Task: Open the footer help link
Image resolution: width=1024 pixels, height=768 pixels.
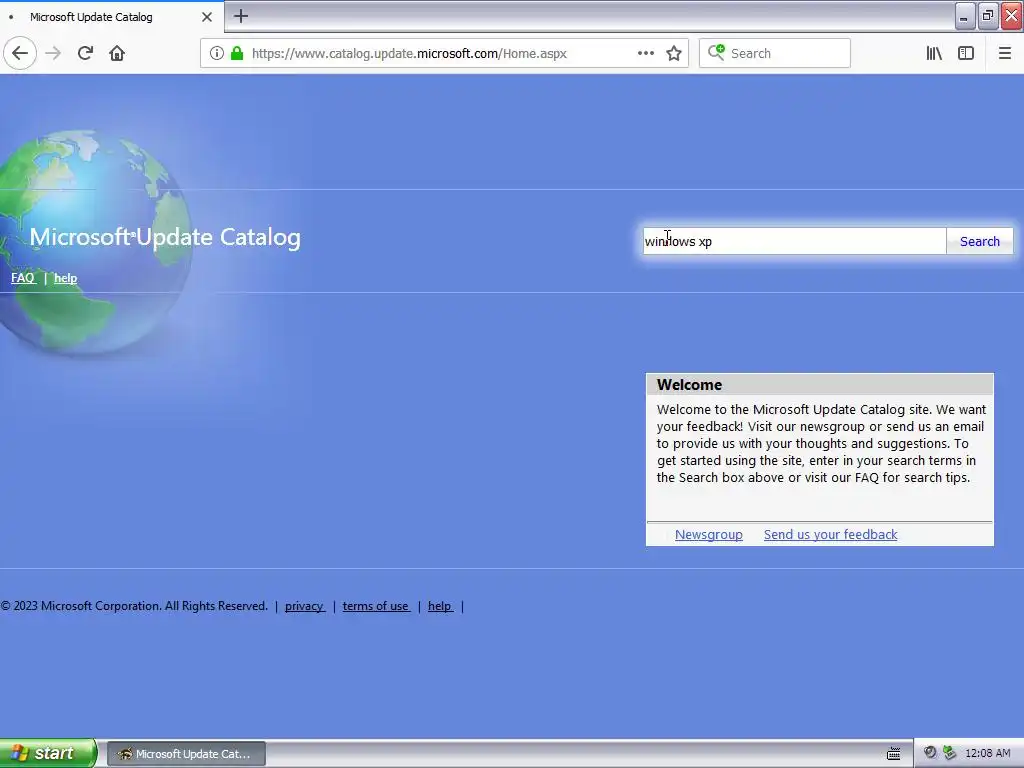Action: (440, 606)
